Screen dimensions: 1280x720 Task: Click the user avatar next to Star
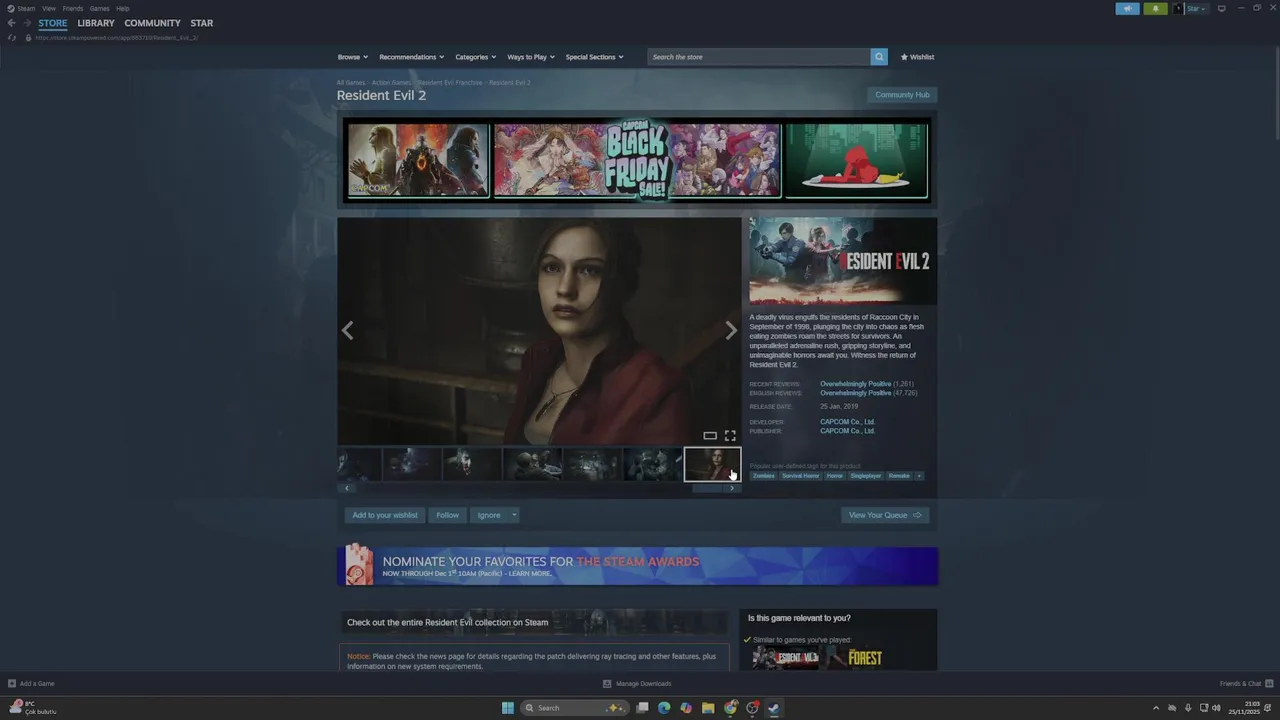point(1178,8)
